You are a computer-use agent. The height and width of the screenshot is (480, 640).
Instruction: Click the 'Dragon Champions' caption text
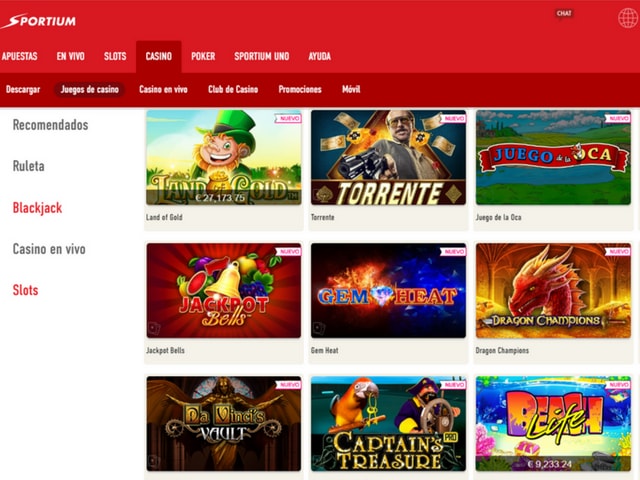502,350
